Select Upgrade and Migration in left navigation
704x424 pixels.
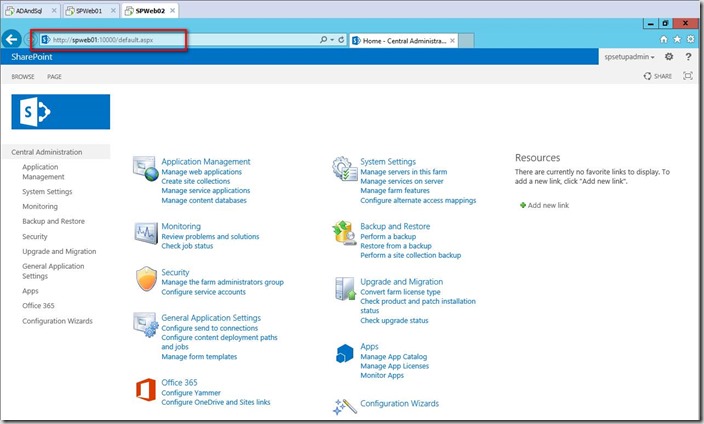pyautogui.click(x=59, y=252)
